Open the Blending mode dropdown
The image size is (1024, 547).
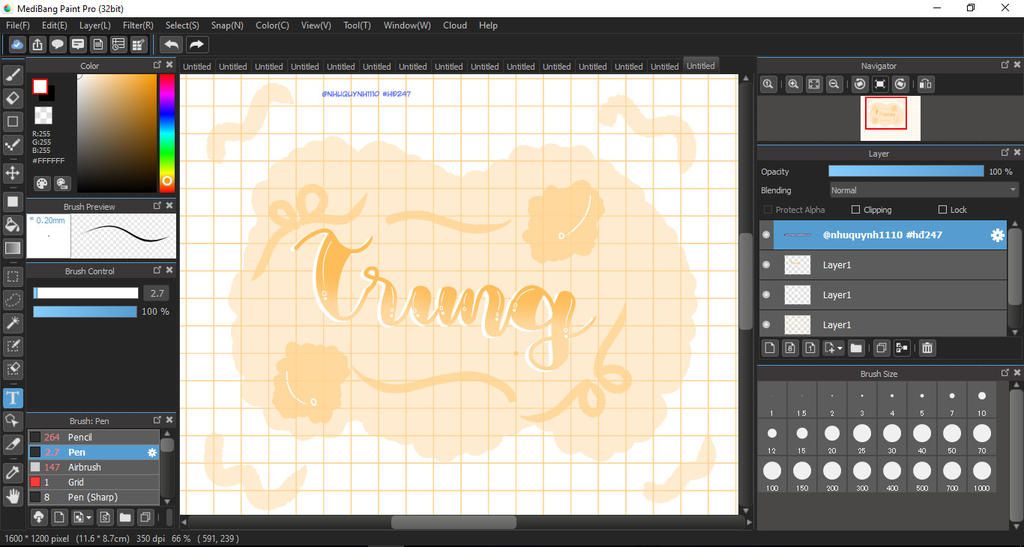click(923, 190)
